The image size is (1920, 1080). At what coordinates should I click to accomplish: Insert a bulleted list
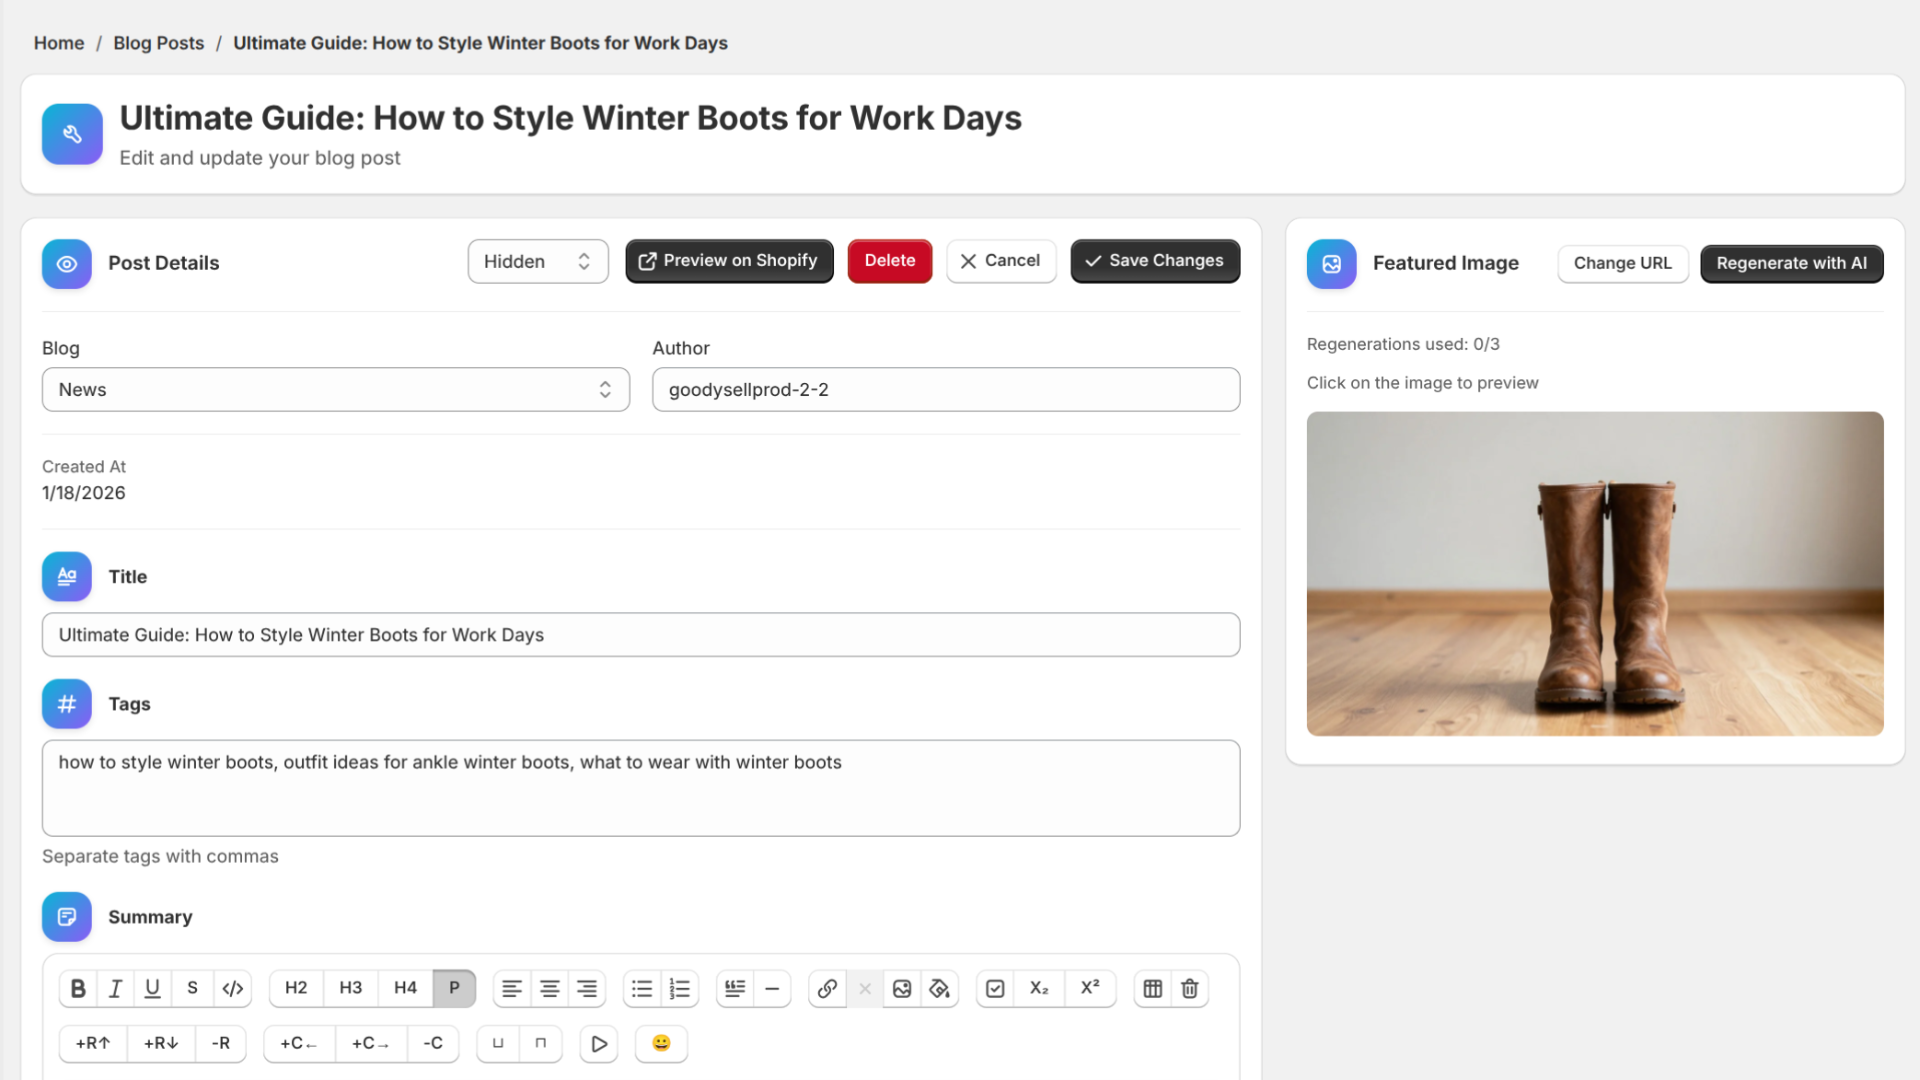click(641, 988)
